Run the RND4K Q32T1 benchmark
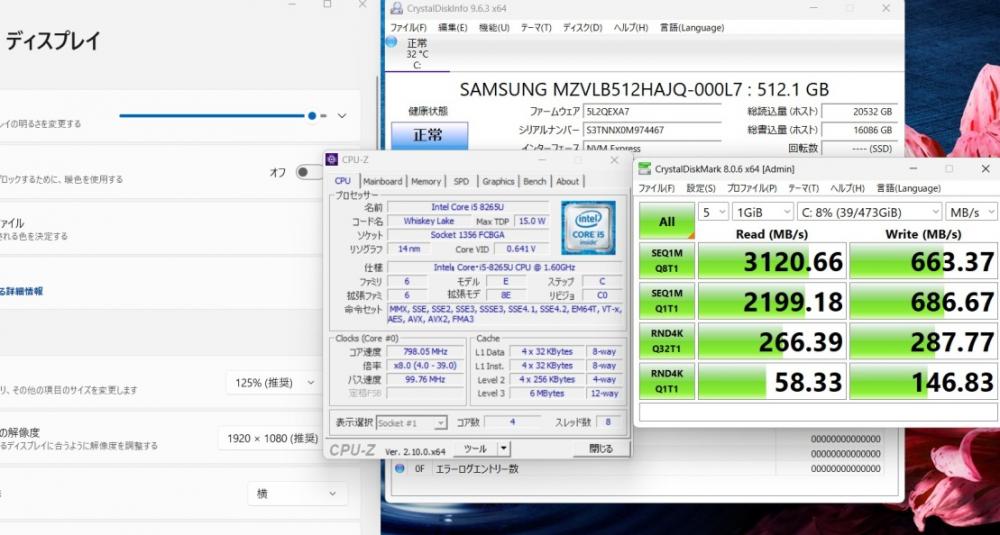 click(666, 341)
